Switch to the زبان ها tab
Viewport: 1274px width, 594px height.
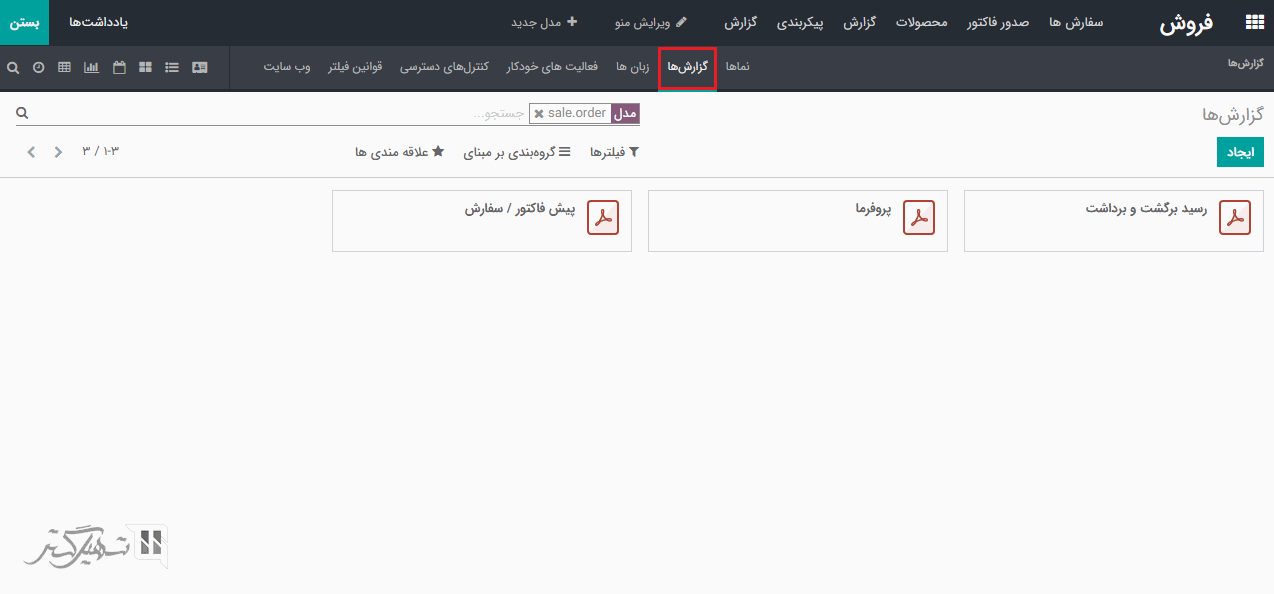pyautogui.click(x=633, y=67)
